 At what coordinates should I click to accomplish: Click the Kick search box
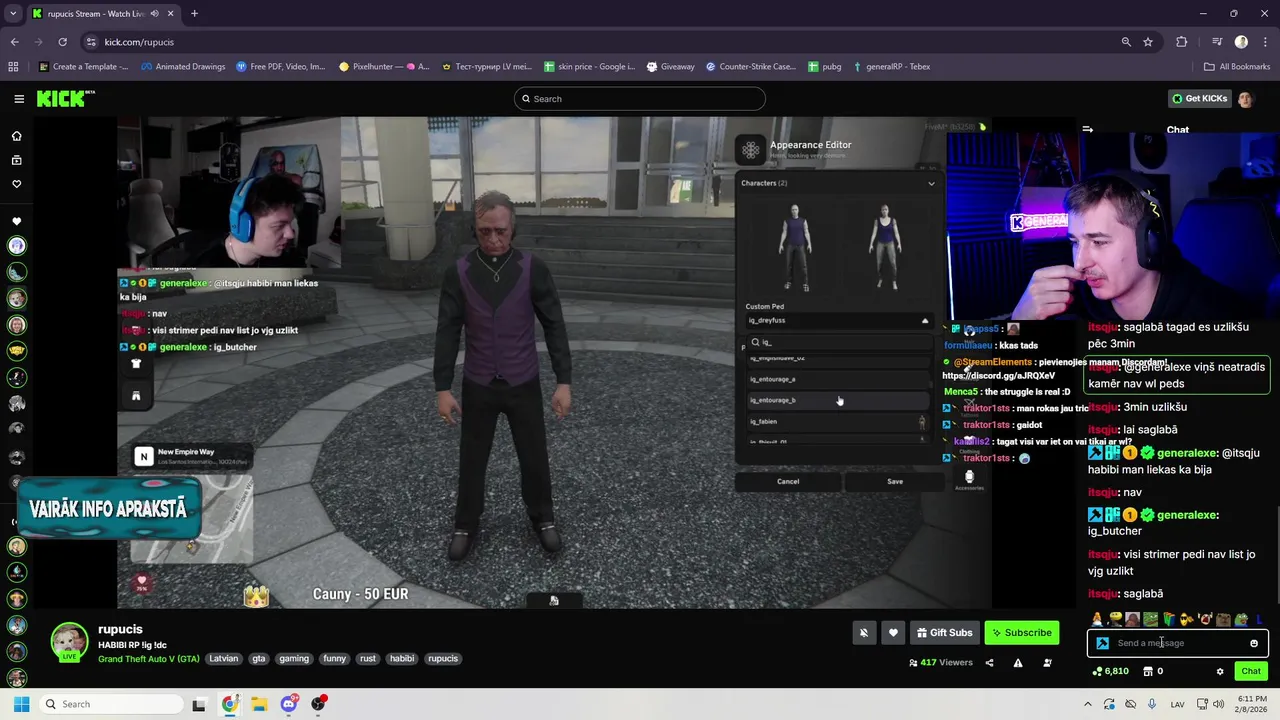click(x=640, y=99)
